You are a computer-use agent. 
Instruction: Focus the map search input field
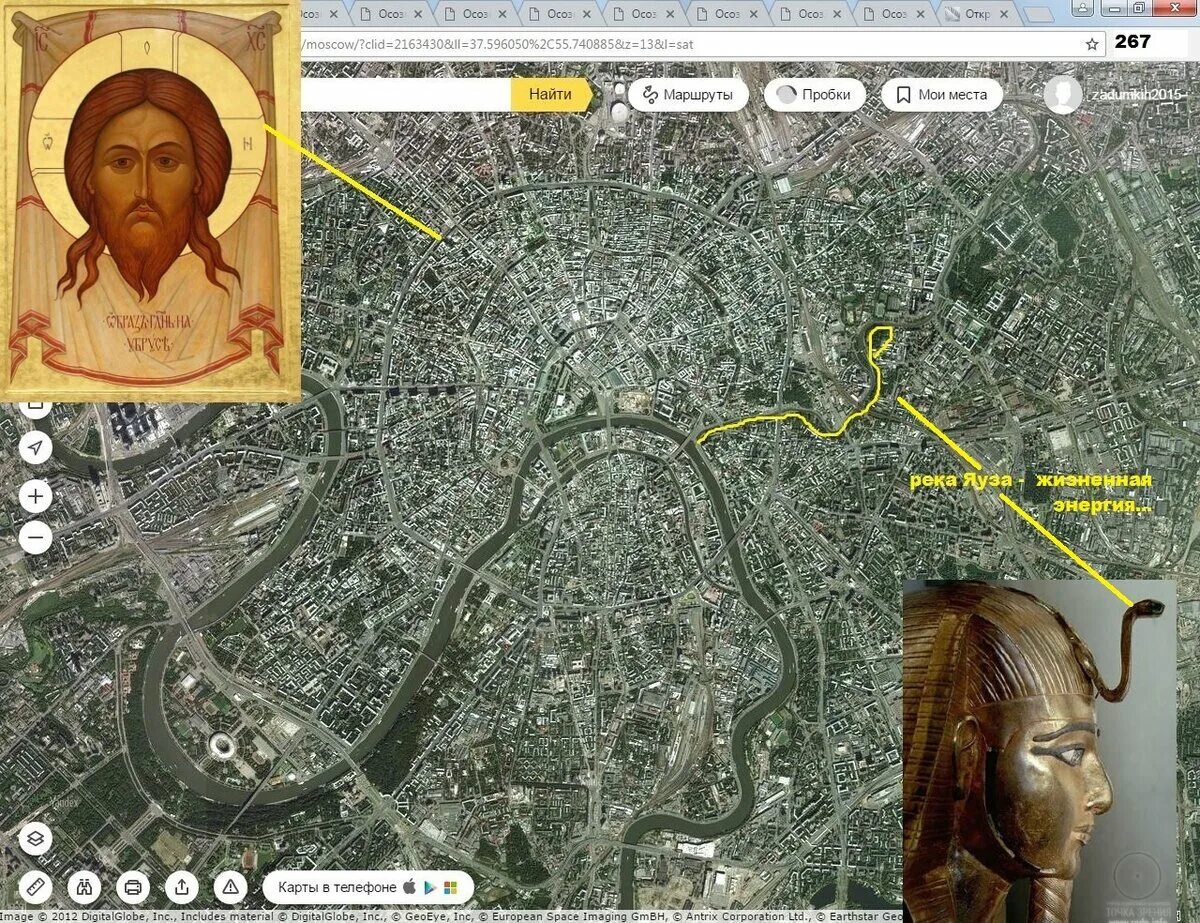point(406,94)
